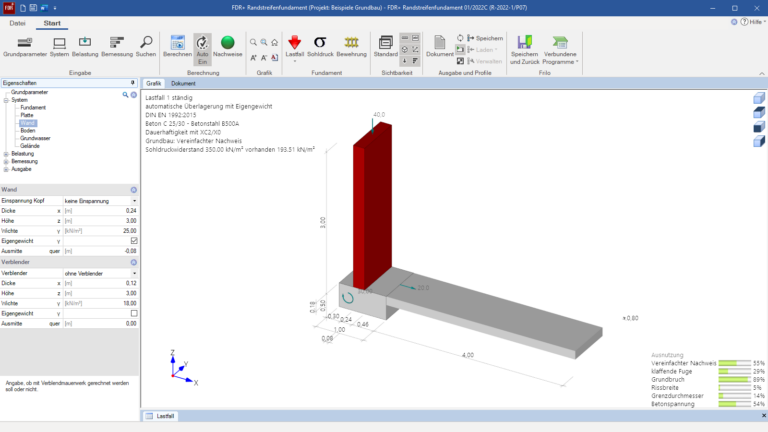Enable the Verblender Eigengewicht checkbox
This screenshot has width=768, height=432.
pyautogui.click(x=134, y=313)
